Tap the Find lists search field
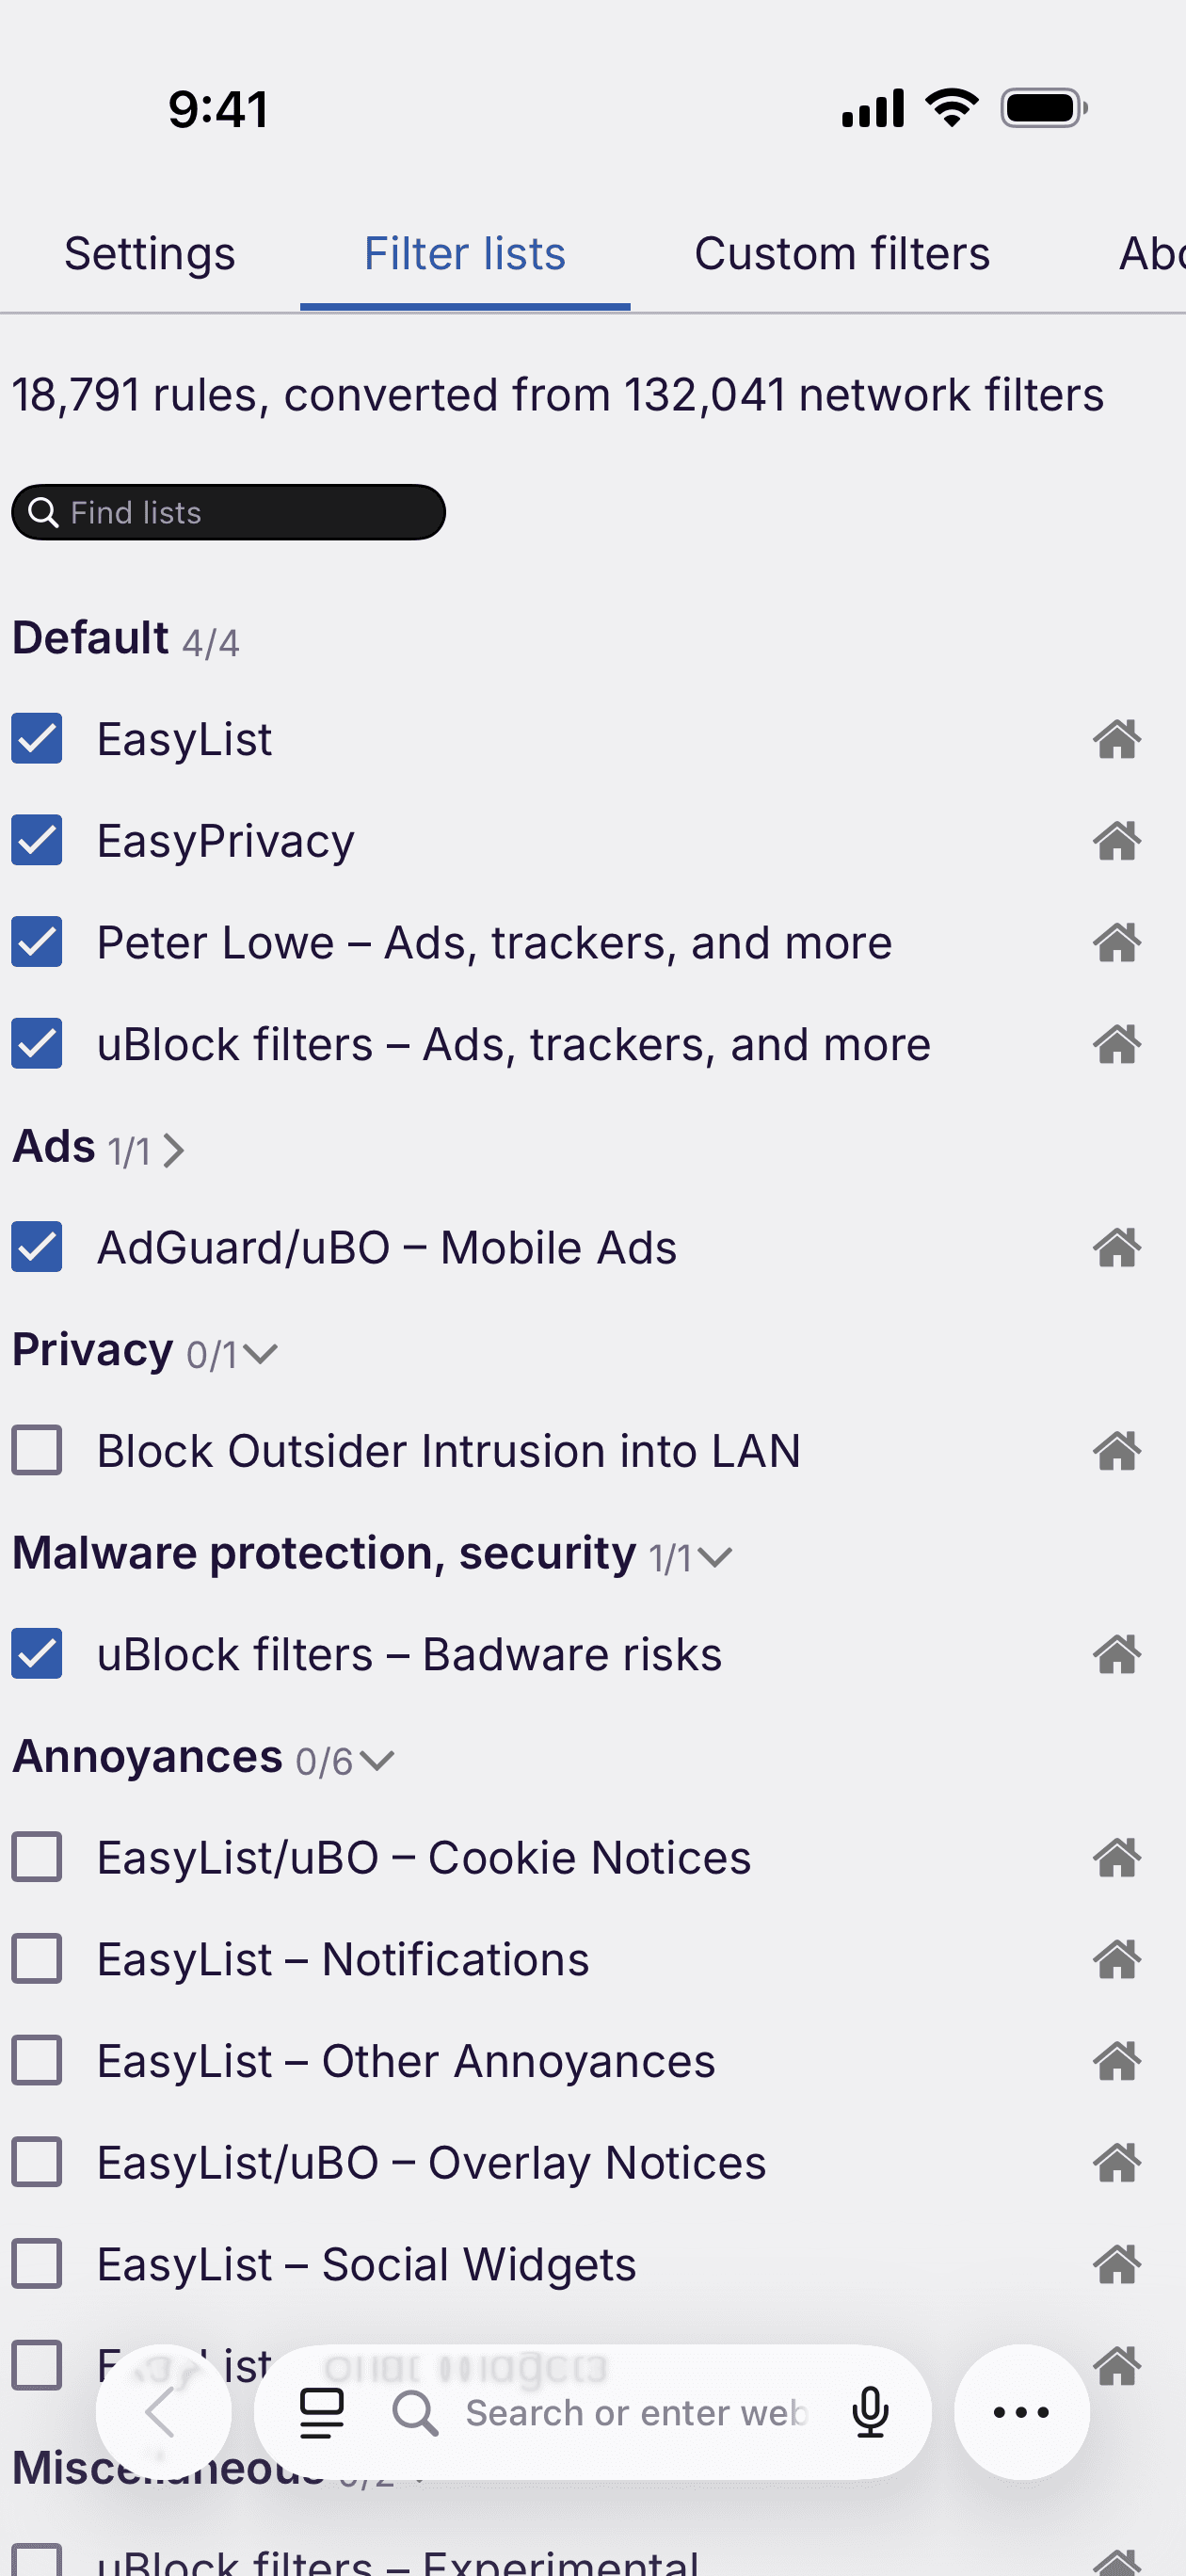Viewport: 1186px width, 2576px height. click(228, 512)
